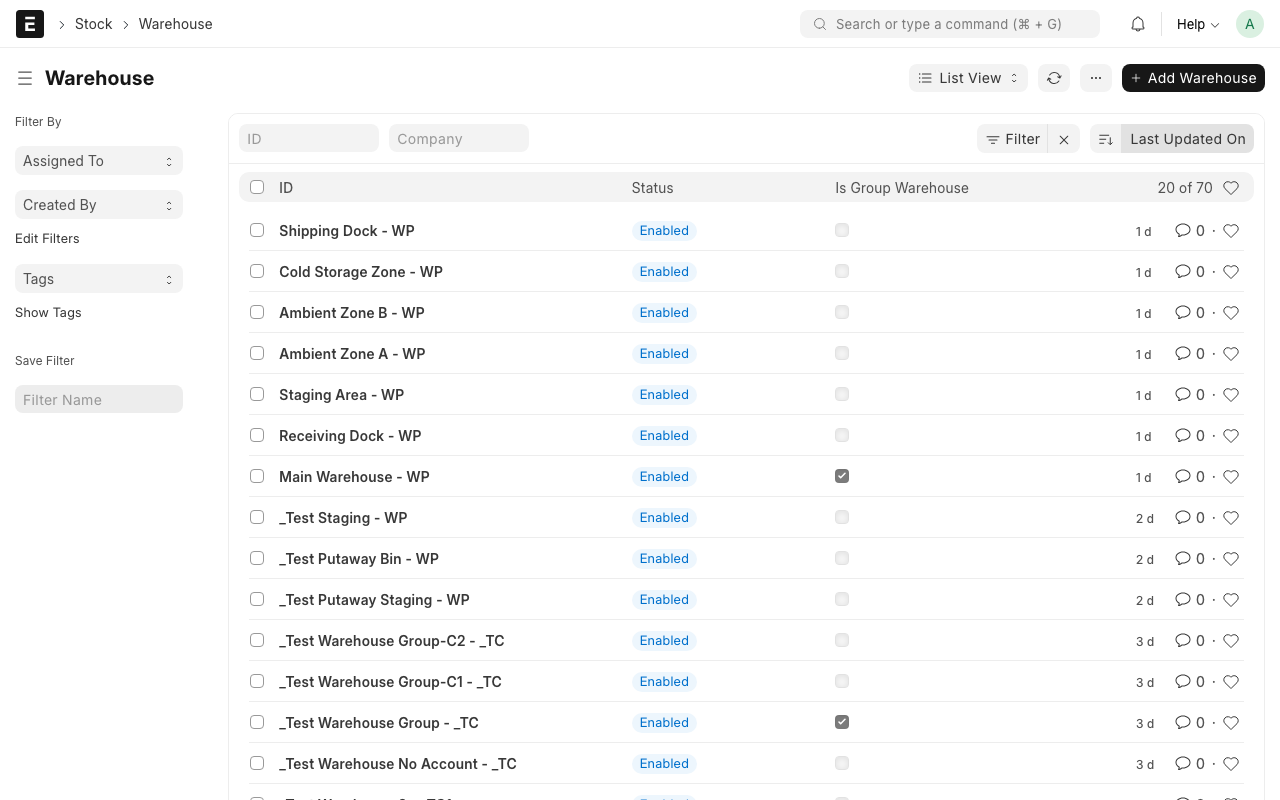The width and height of the screenshot is (1280, 800).
Task: Toggle the sidebar hamburger icon
Action: (x=25, y=78)
